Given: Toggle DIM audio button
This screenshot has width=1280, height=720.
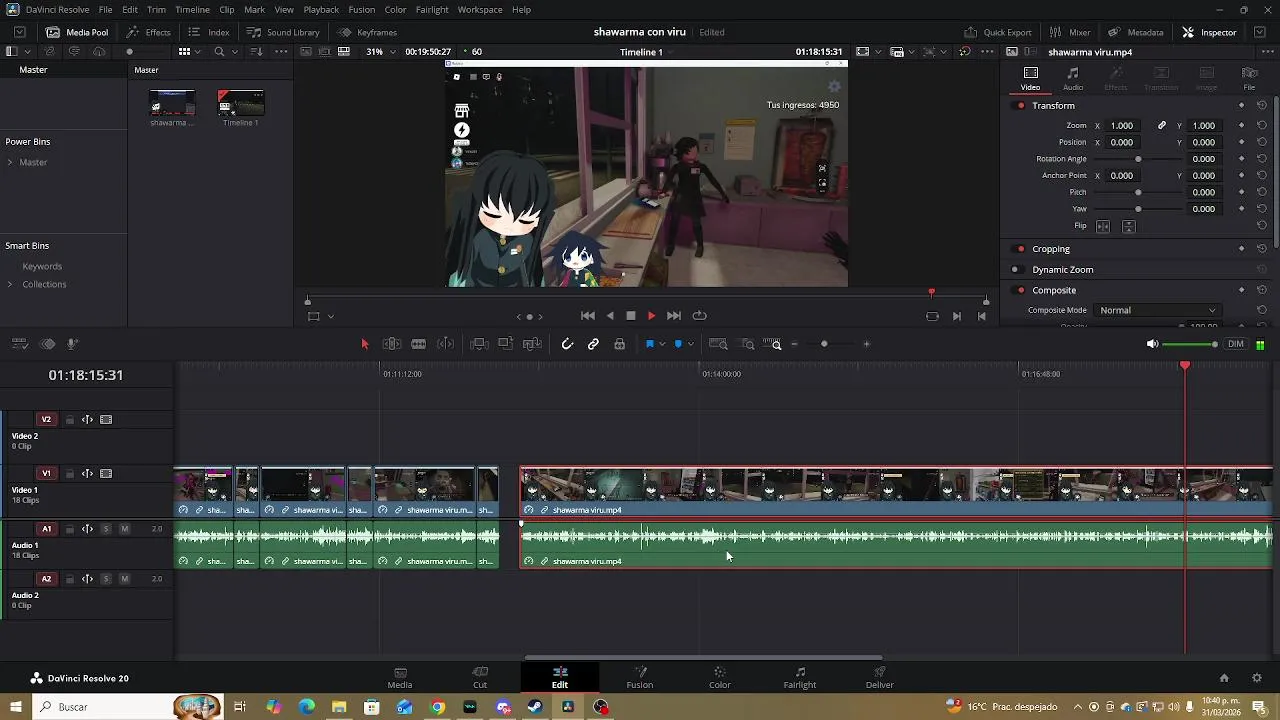Looking at the screenshot, I should click(x=1236, y=344).
